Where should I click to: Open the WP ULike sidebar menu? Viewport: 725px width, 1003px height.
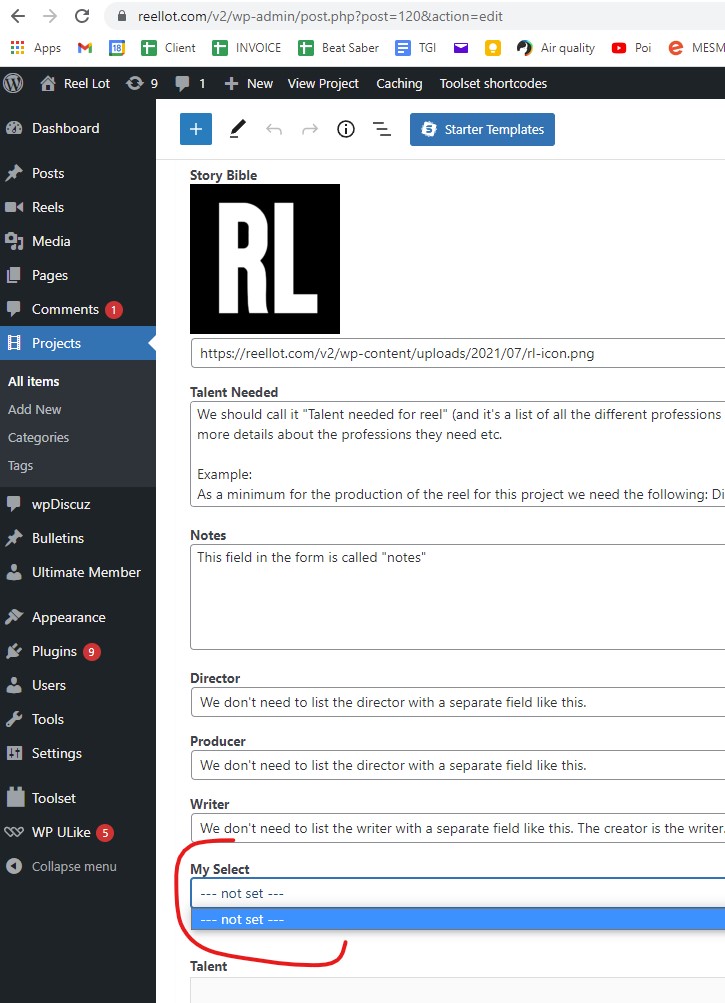(x=77, y=832)
